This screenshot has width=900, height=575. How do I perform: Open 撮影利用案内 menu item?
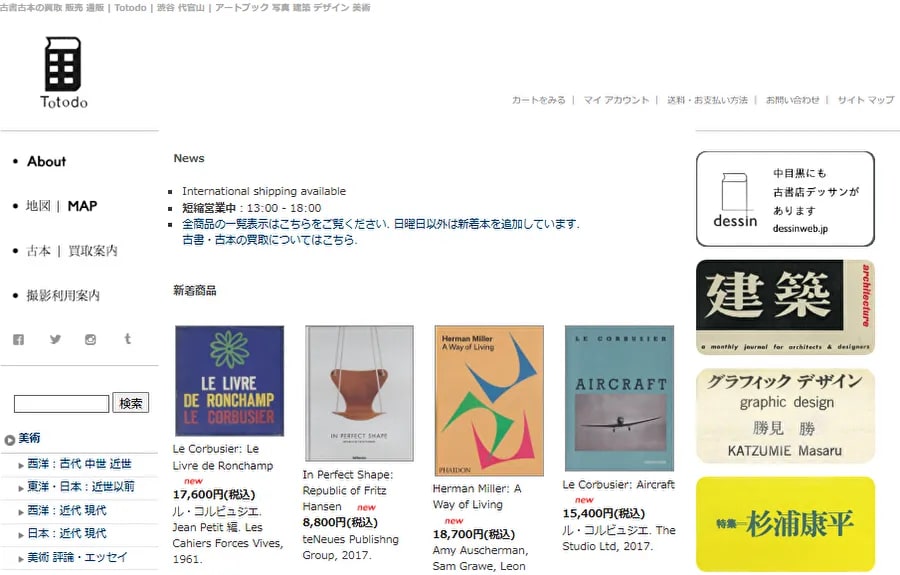[63, 296]
